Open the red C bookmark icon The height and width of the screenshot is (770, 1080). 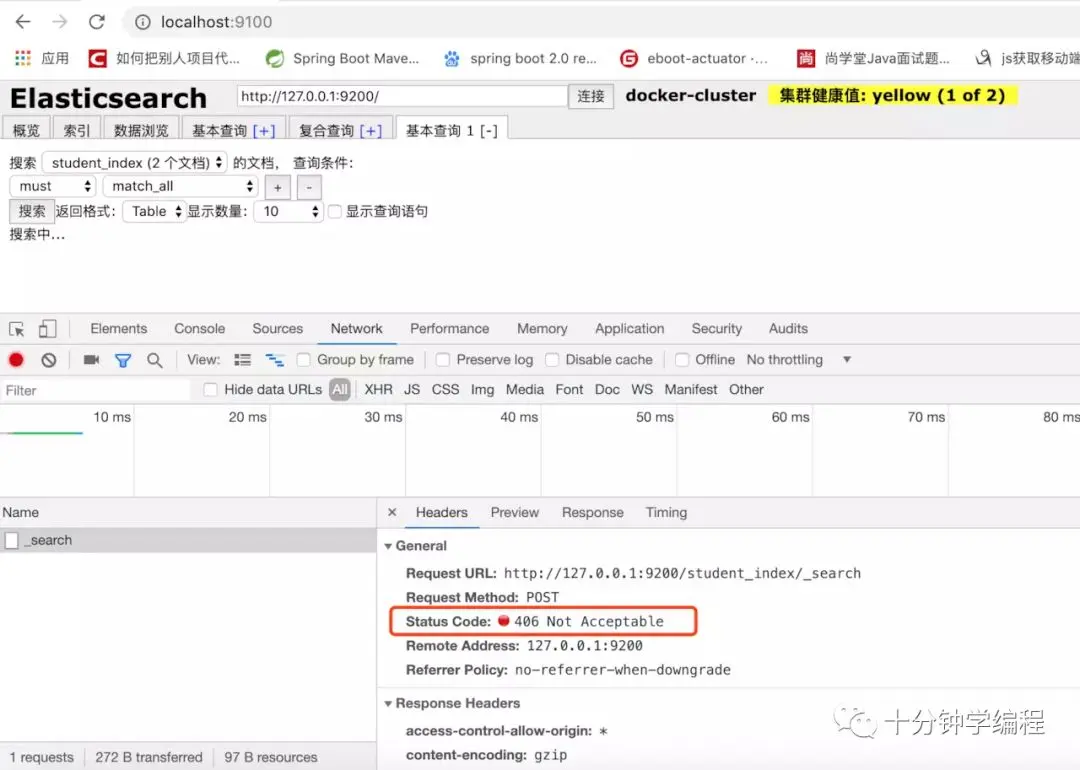tap(97, 59)
